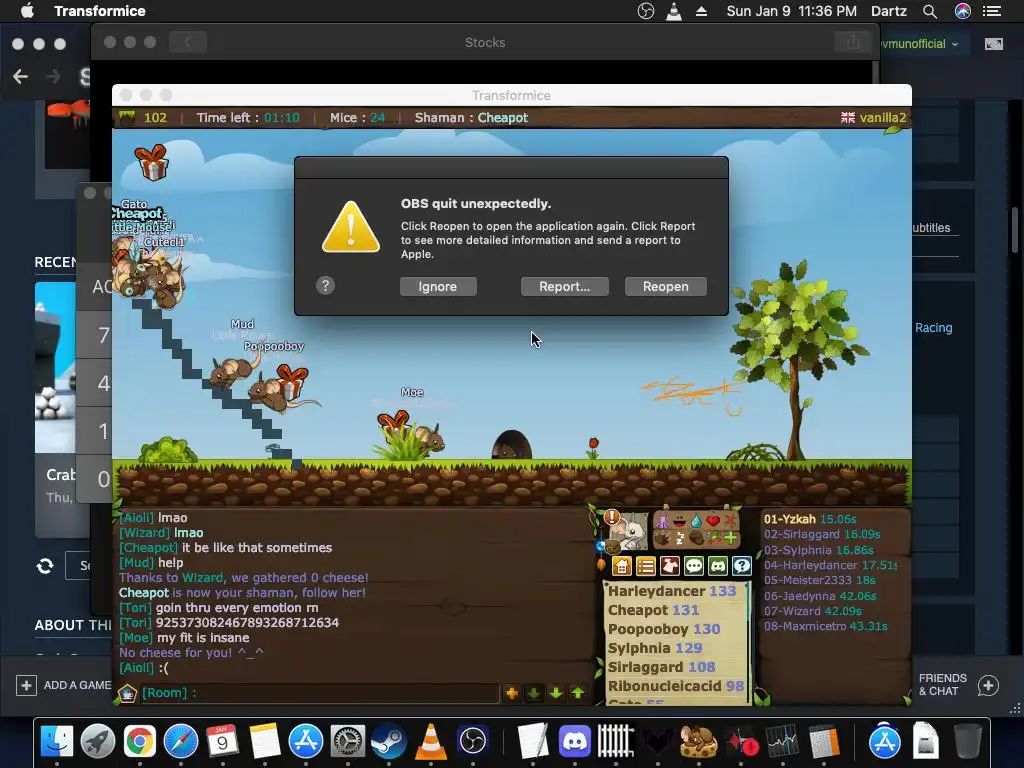Image resolution: width=1024 pixels, height=768 pixels.
Task: Select Poopooboy 130 in player list
Action: pyautogui.click(x=664, y=629)
